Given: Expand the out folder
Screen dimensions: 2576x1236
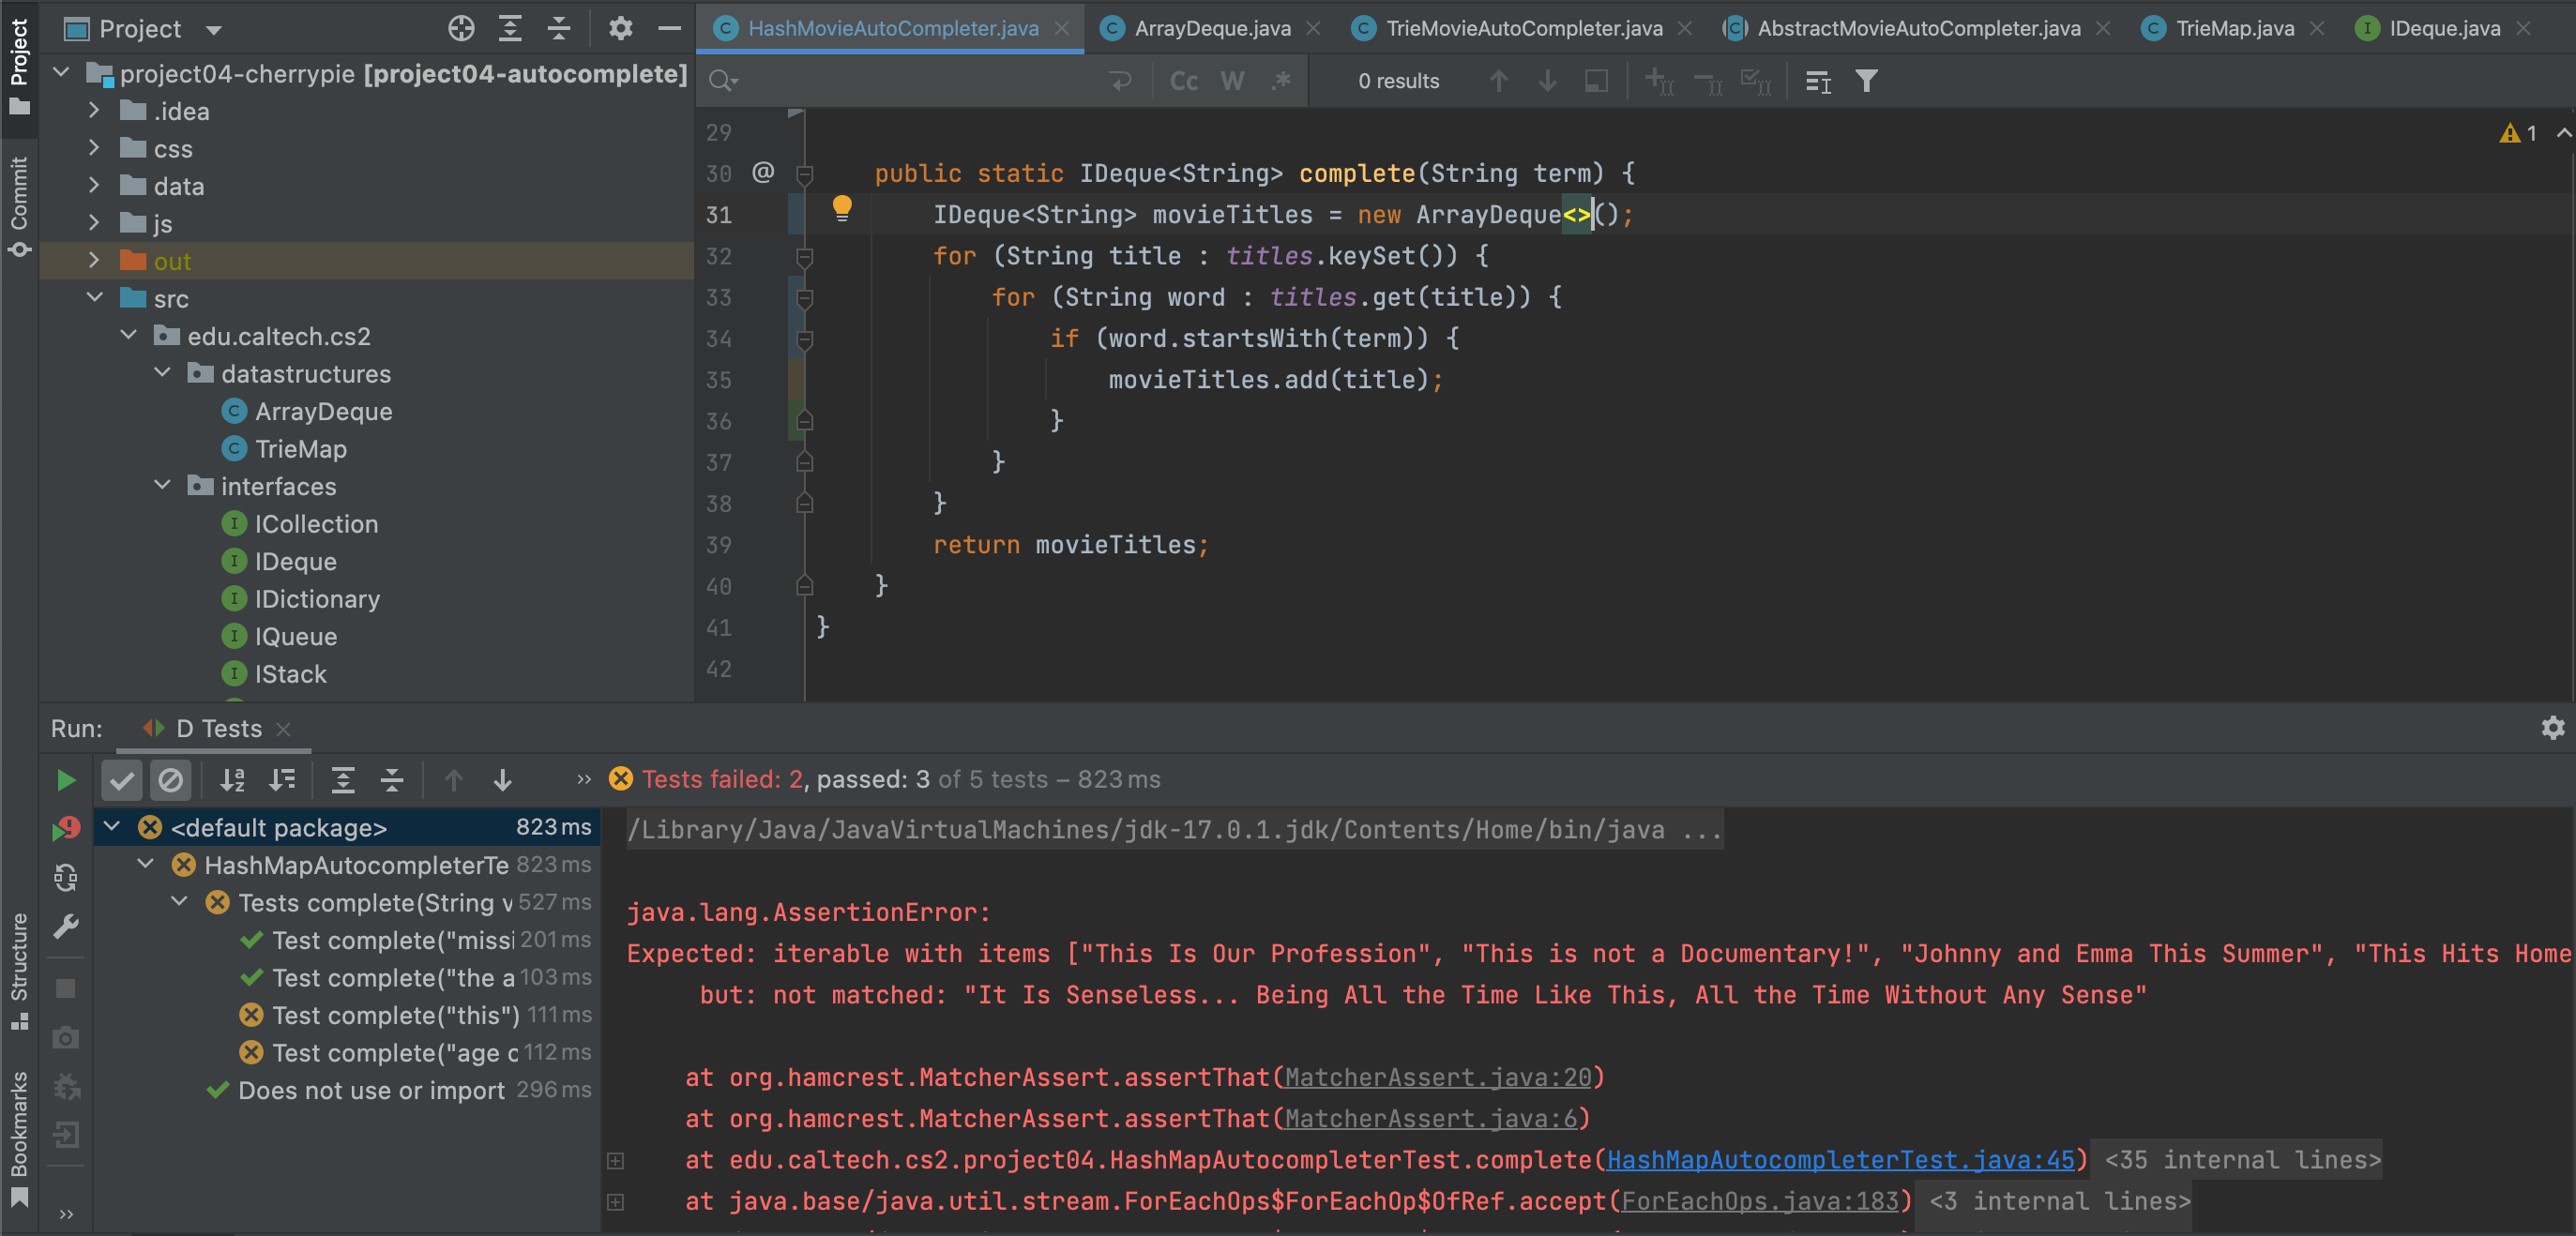Looking at the screenshot, I should coord(94,261).
